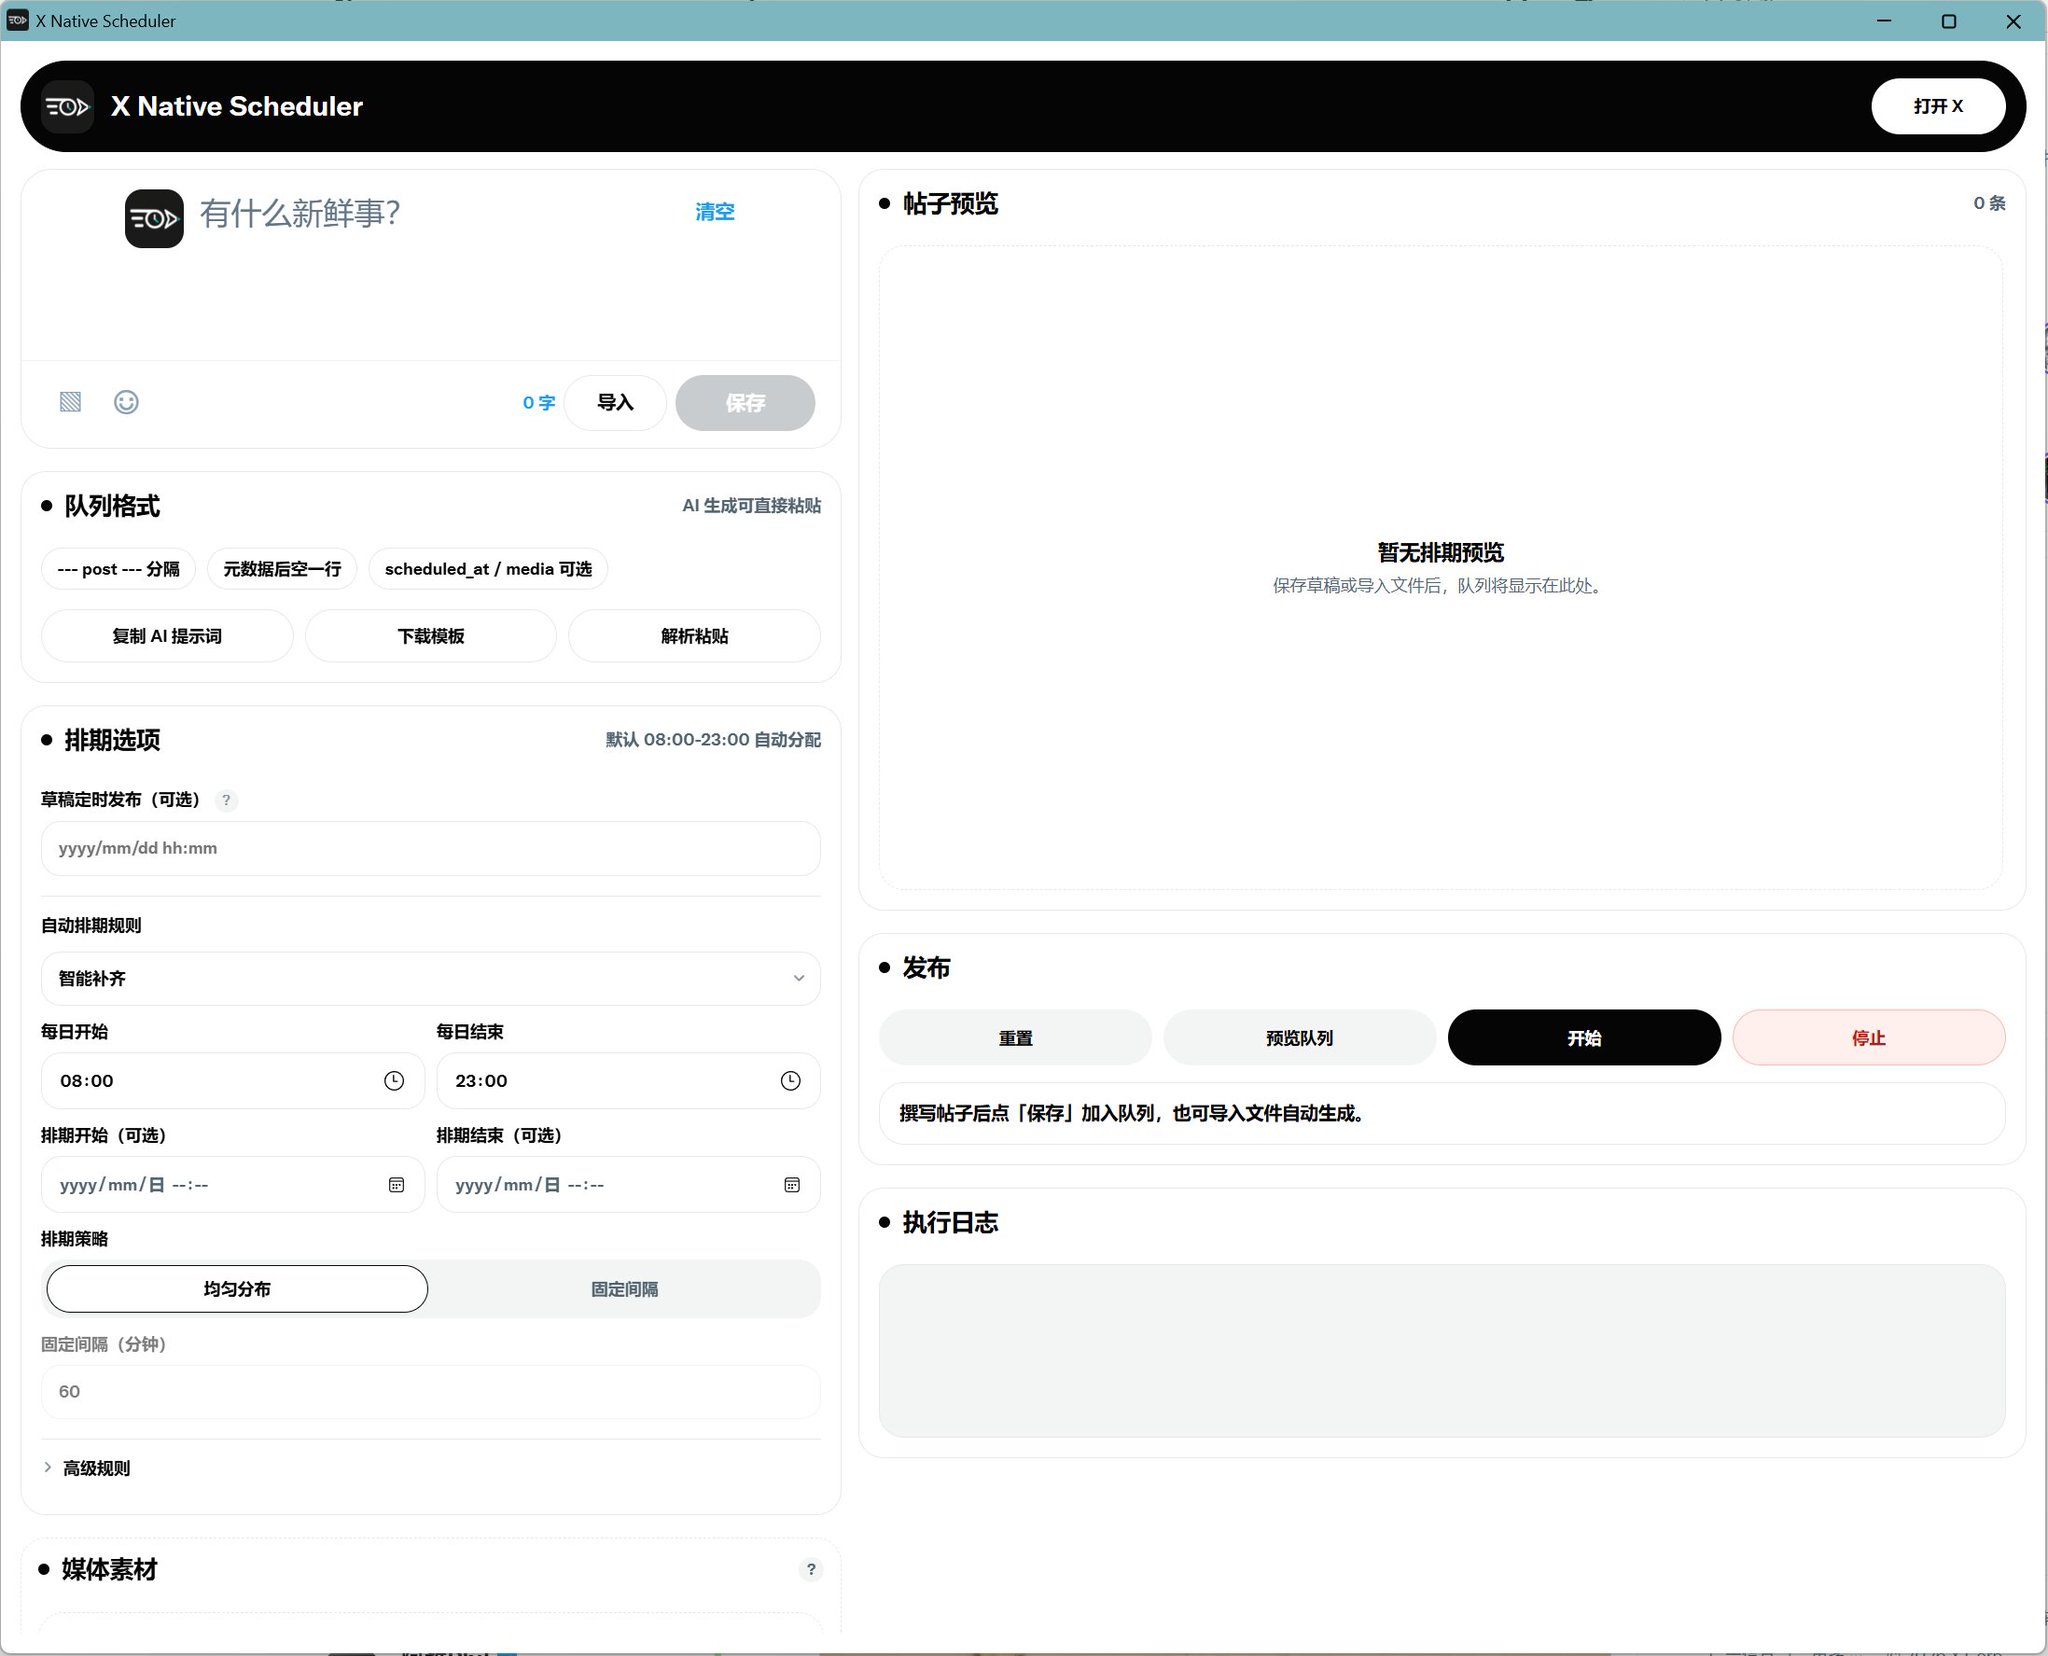The height and width of the screenshot is (1656, 2048).
Task: Click the 重置 button
Action: 1015,1038
